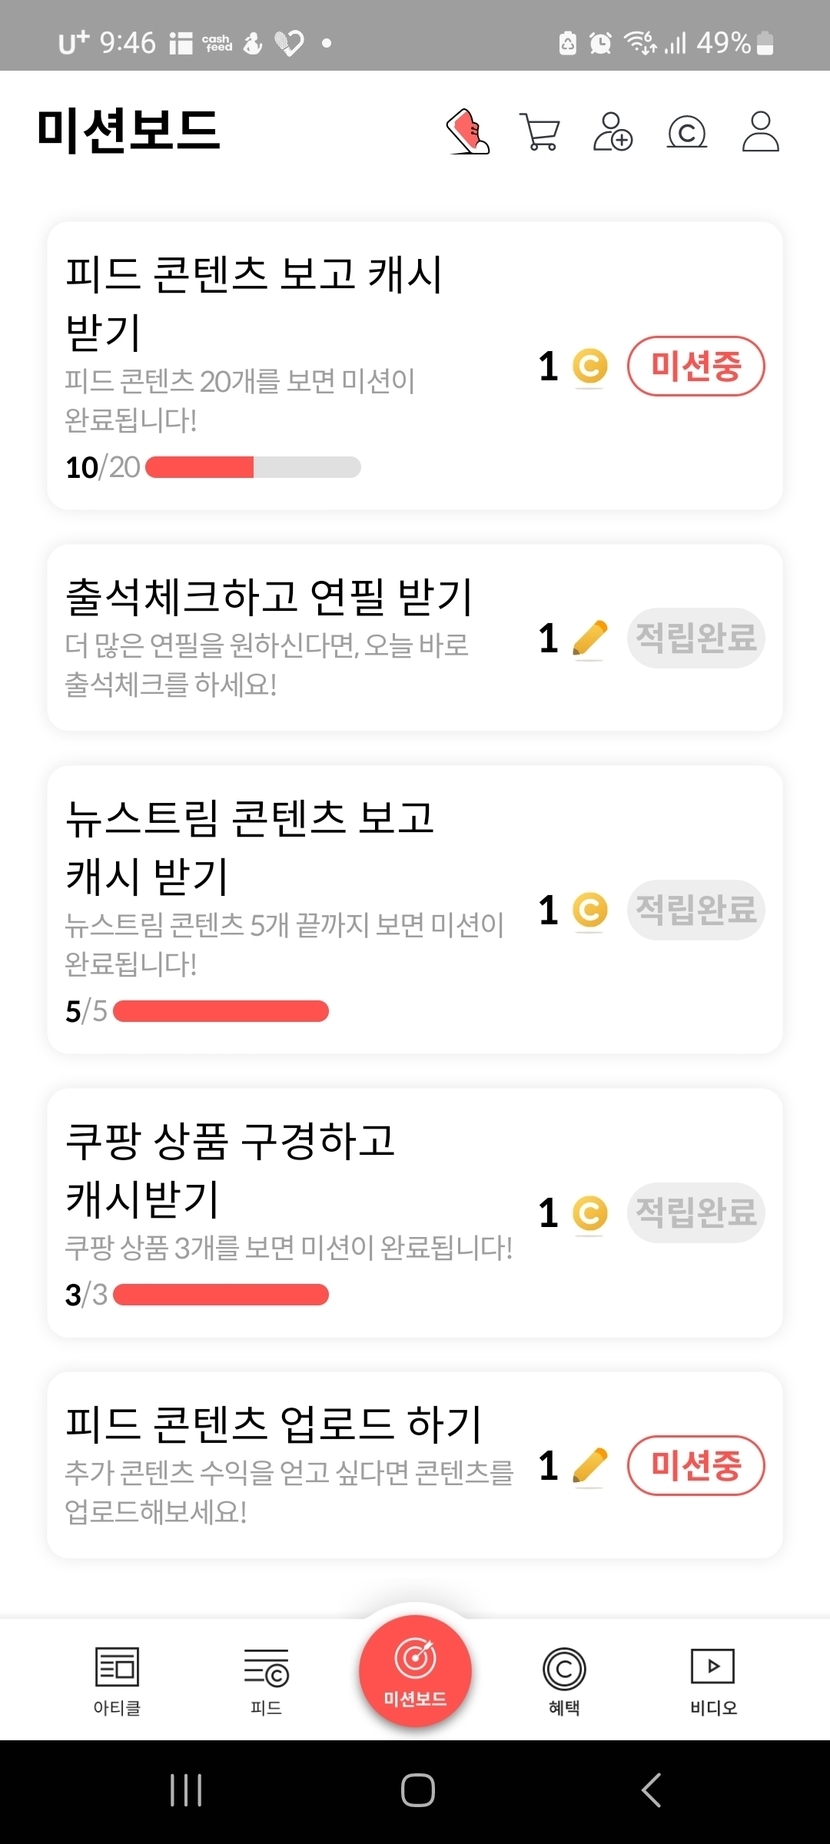The height and width of the screenshot is (1844, 830).
Task: Tap 미션중 button for content upload mission
Action: (696, 1466)
